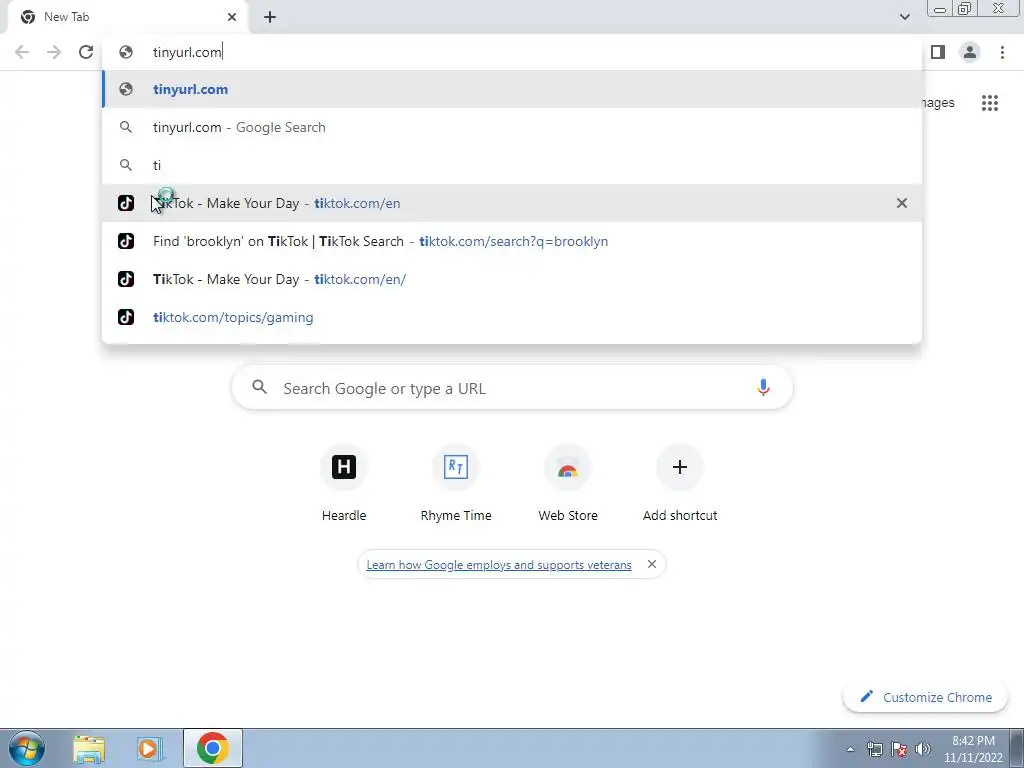Click the network tray icon
Viewport: 1024px width, 768px height.
[874, 749]
